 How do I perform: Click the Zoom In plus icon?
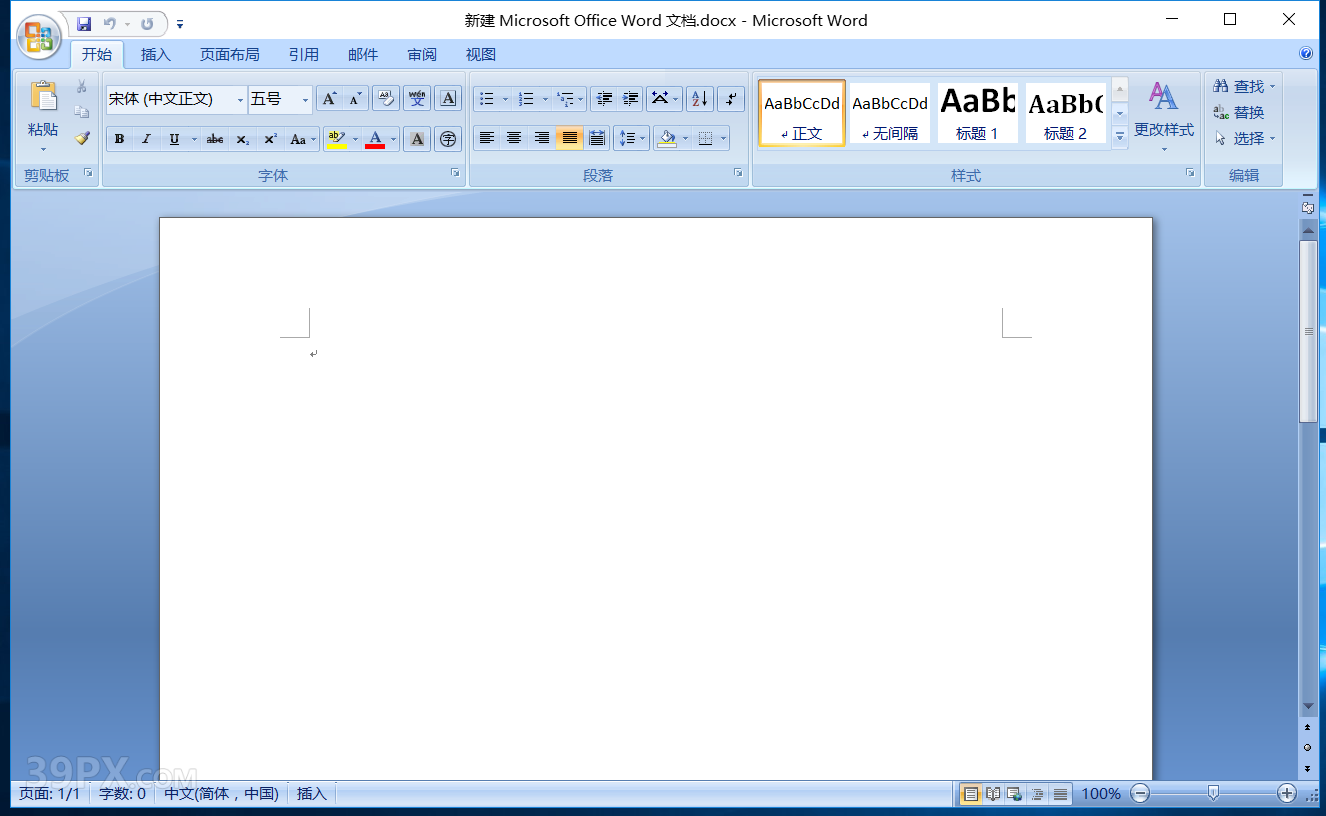point(1287,794)
